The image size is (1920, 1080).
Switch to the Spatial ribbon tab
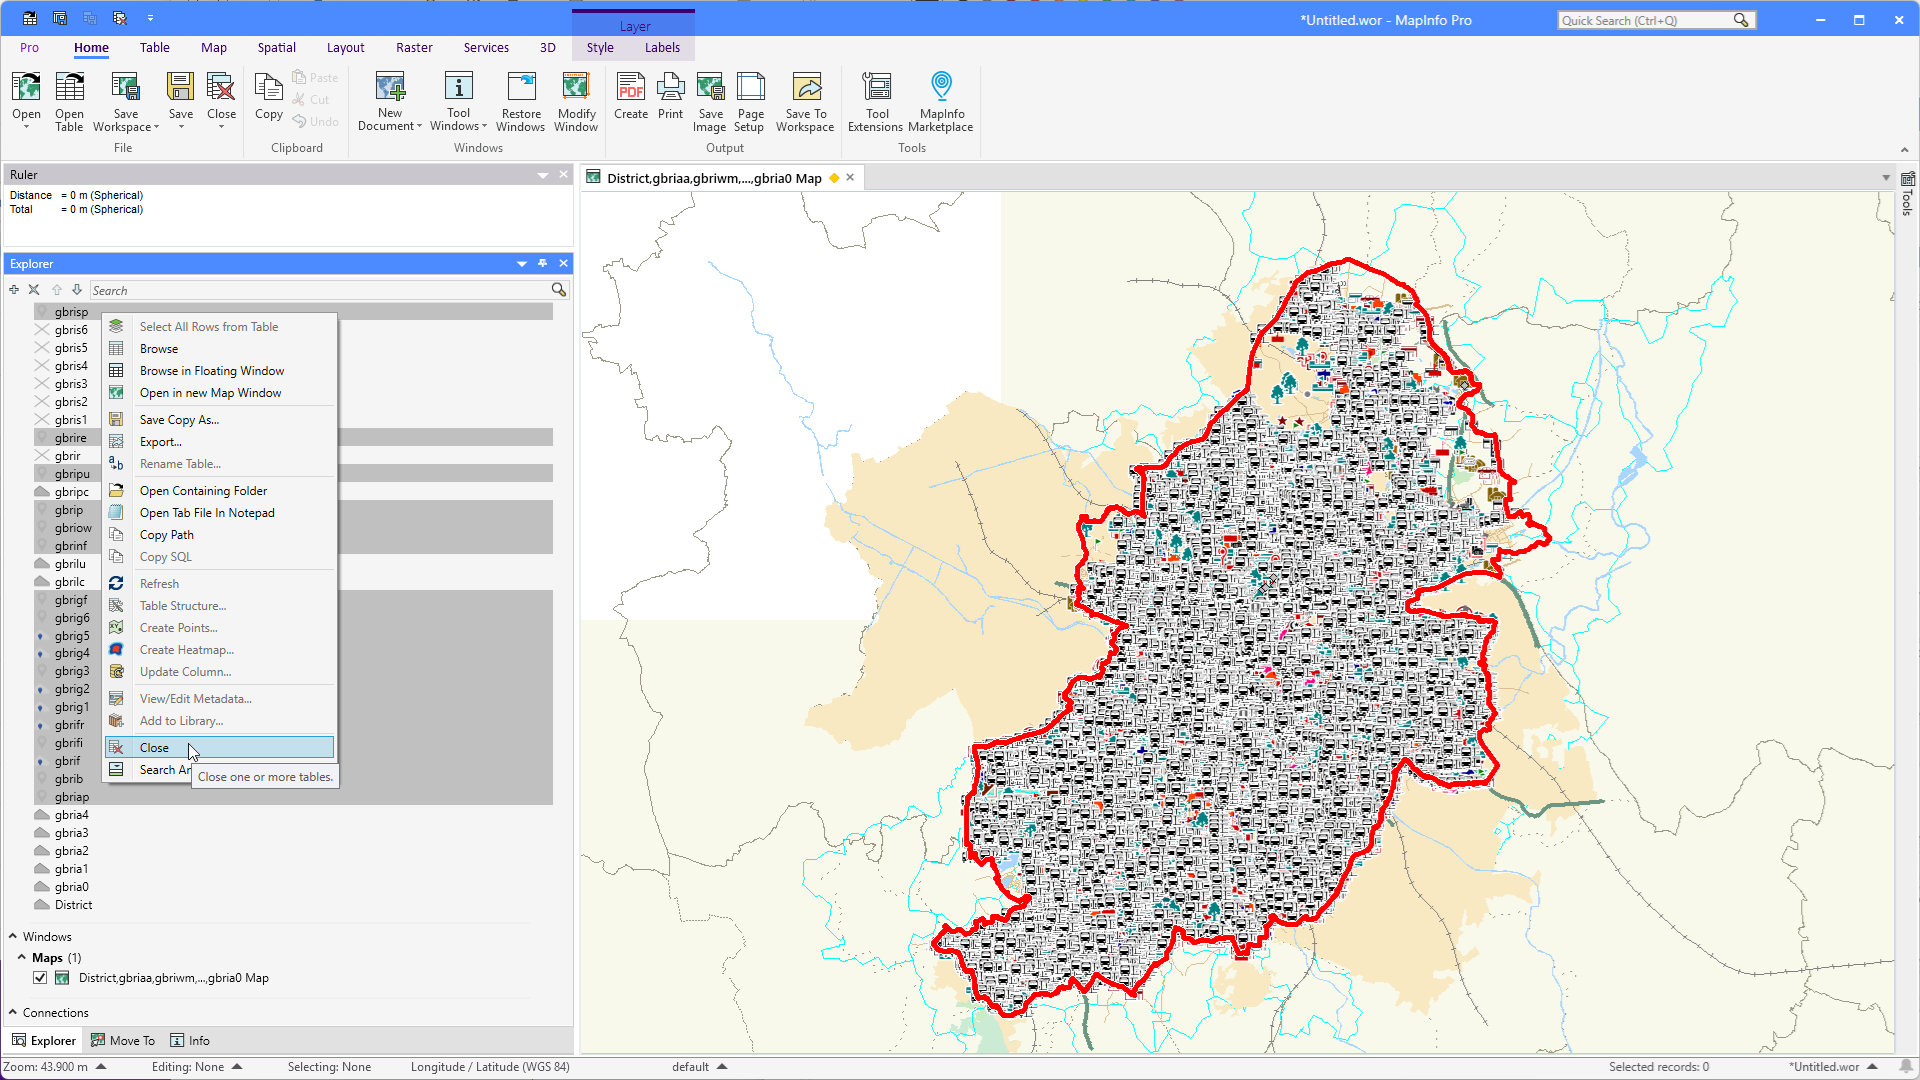coord(276,48)
